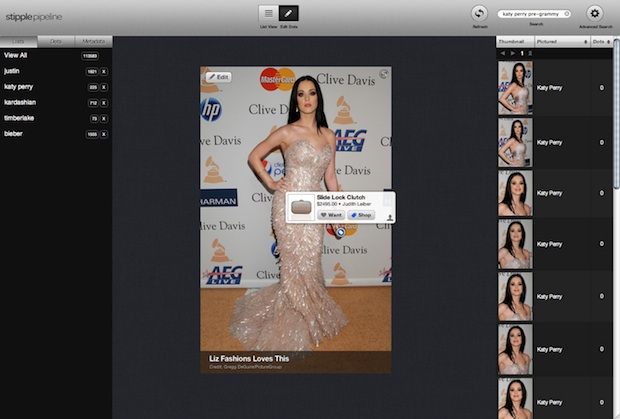
Task: Click the Thumbnail column header
Action: [516, 42]
